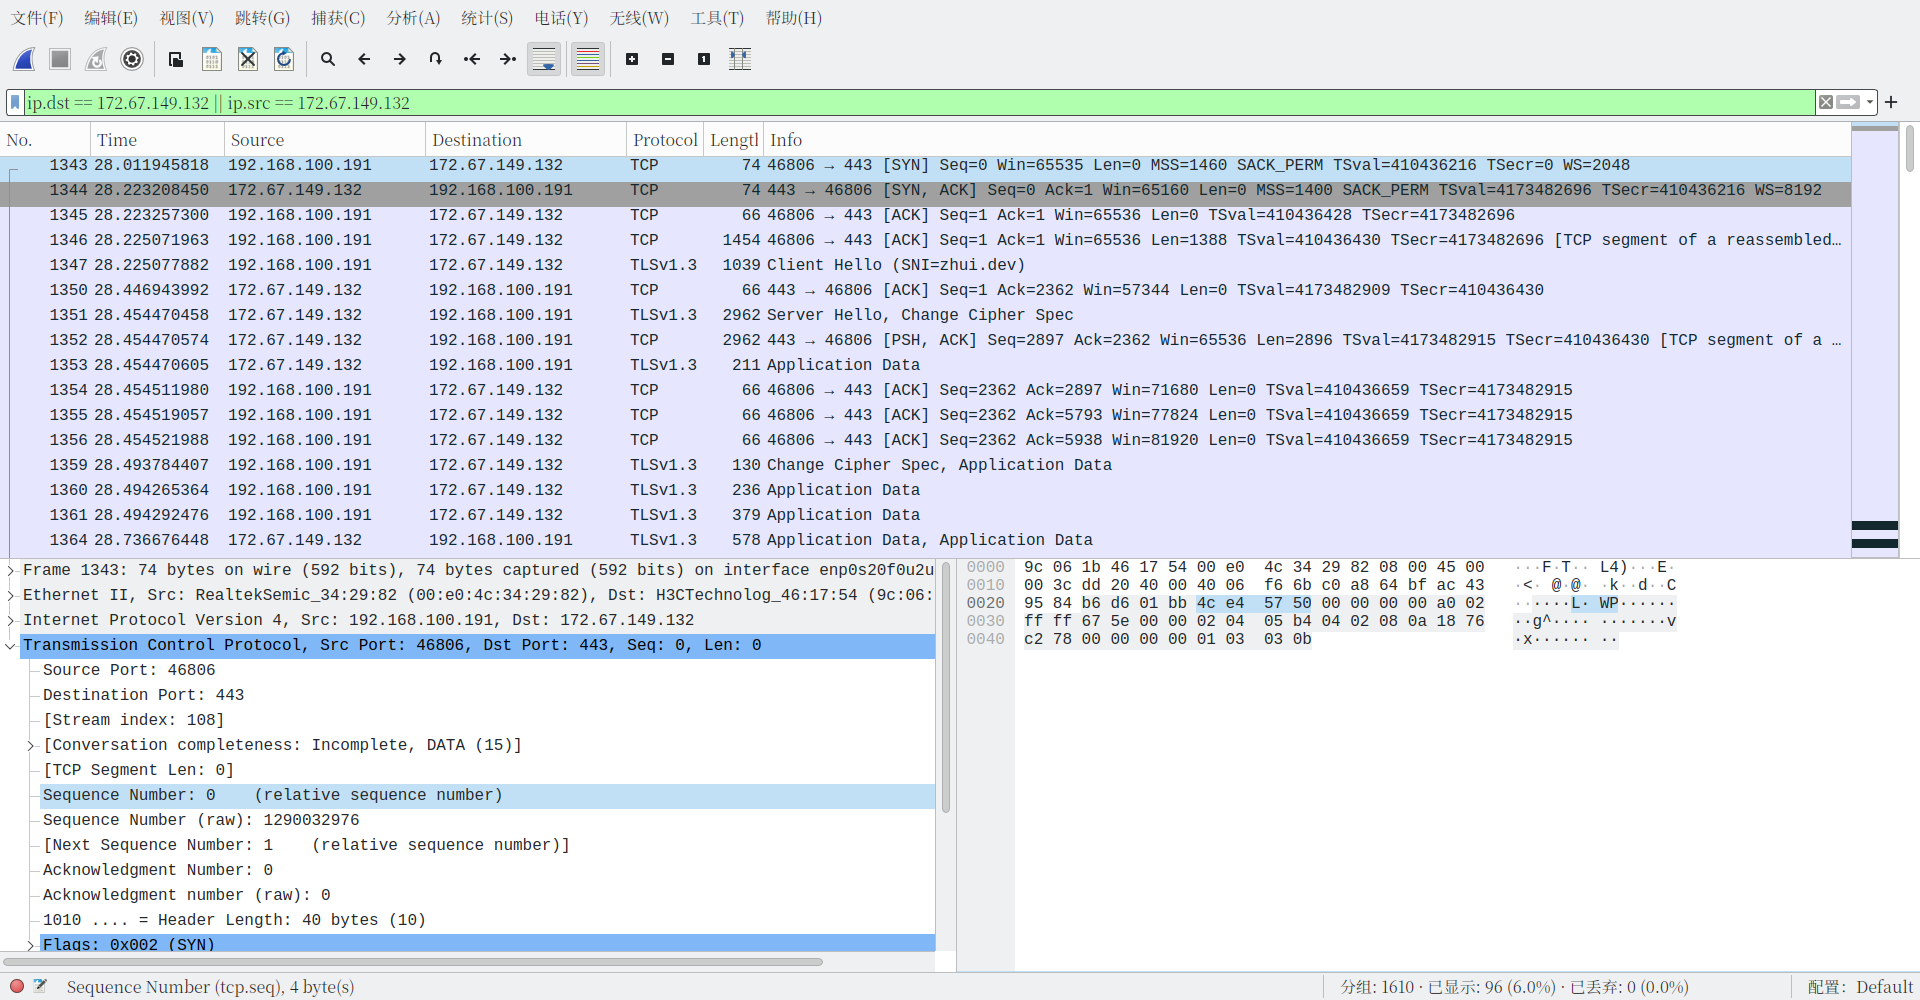Reload the capture file icon
The width and height of the screenshot is (1920, 1000).
pyautogui.click(x=284, y=60)
